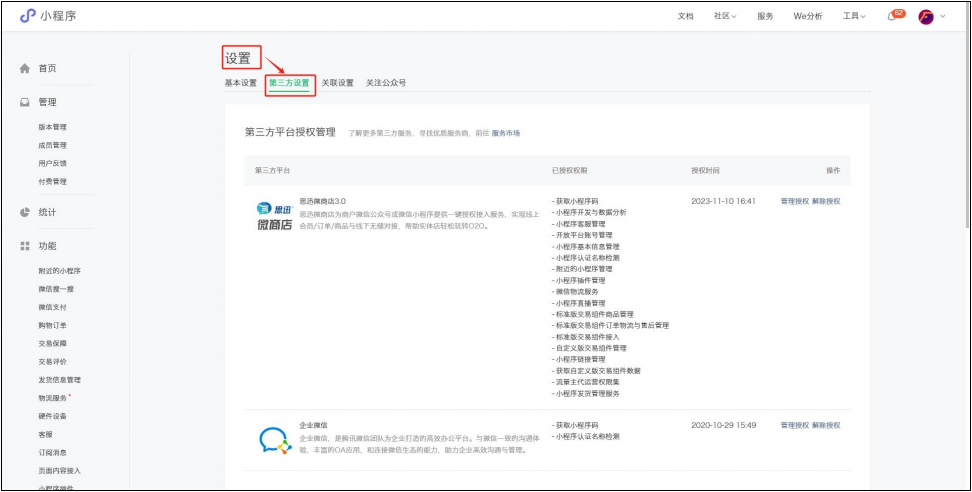Open 微信搜一搜 in sidebar

(56, 289)
